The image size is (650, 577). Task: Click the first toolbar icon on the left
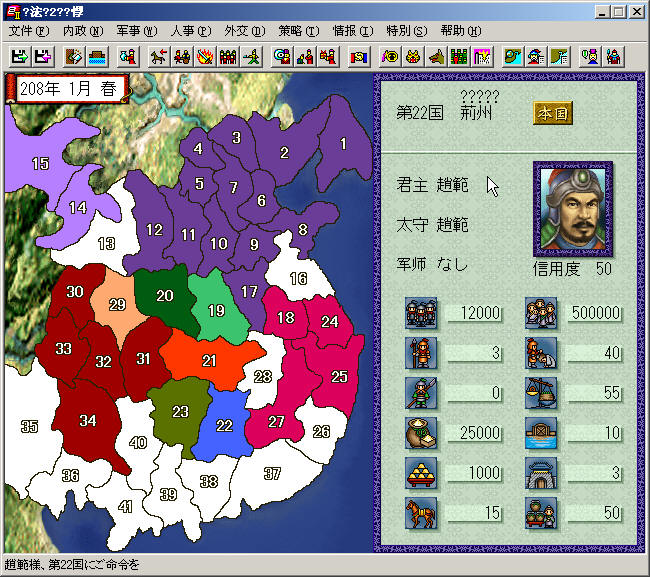[17, 55]
